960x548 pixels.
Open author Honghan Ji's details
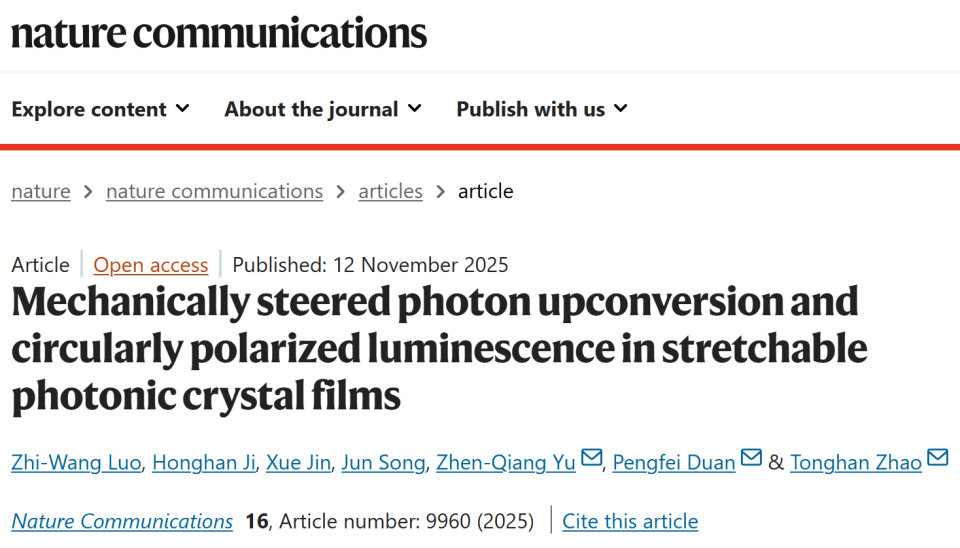[x=205, y=462]
